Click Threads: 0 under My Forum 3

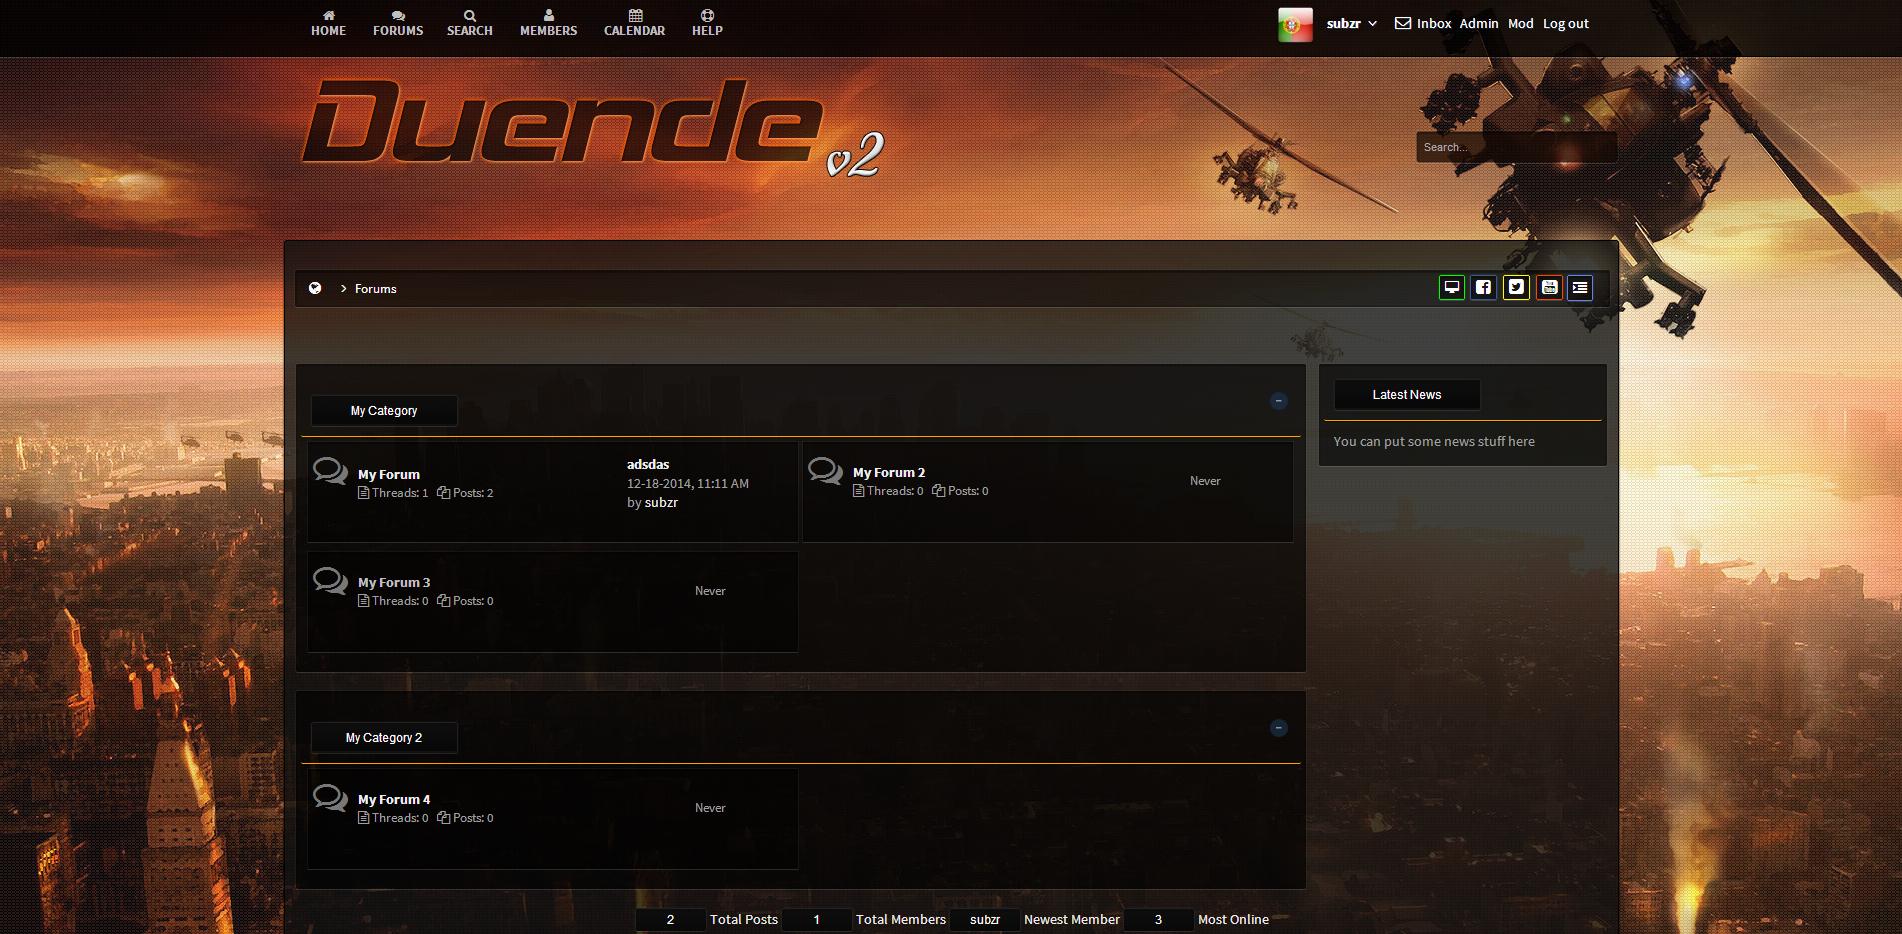coord(393,601)
